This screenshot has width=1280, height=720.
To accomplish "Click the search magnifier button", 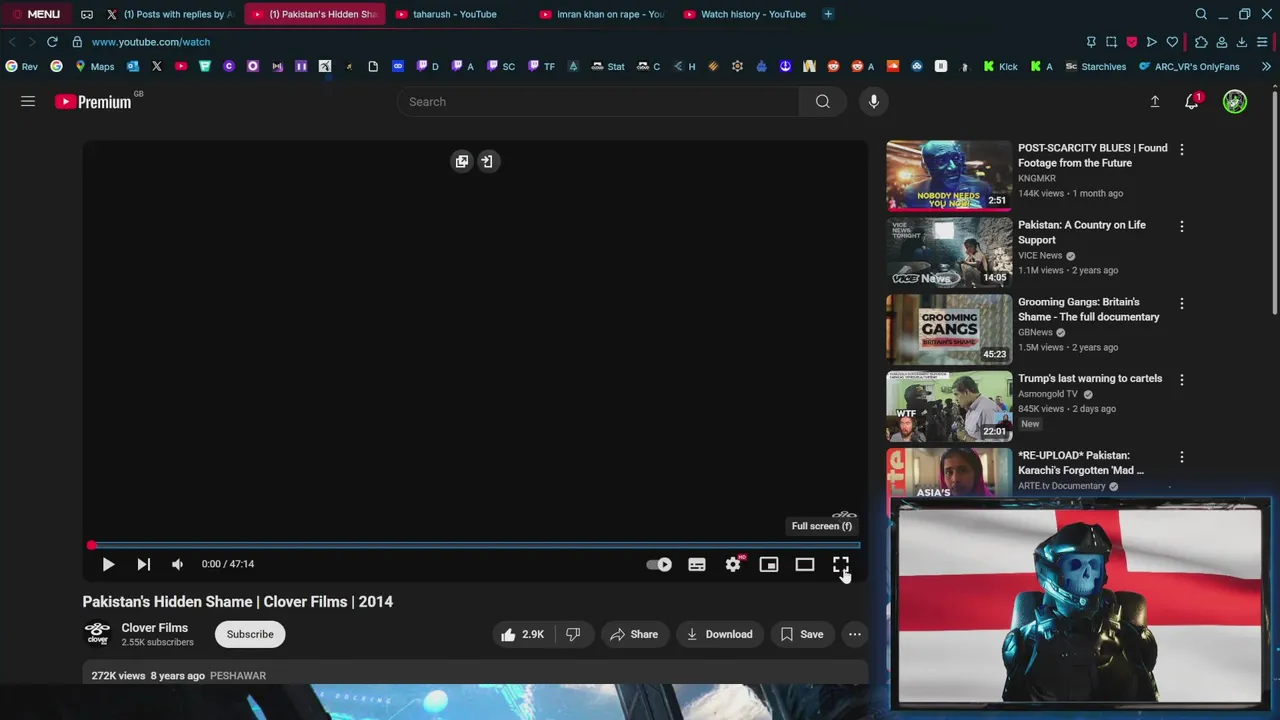I will [822, 101].
